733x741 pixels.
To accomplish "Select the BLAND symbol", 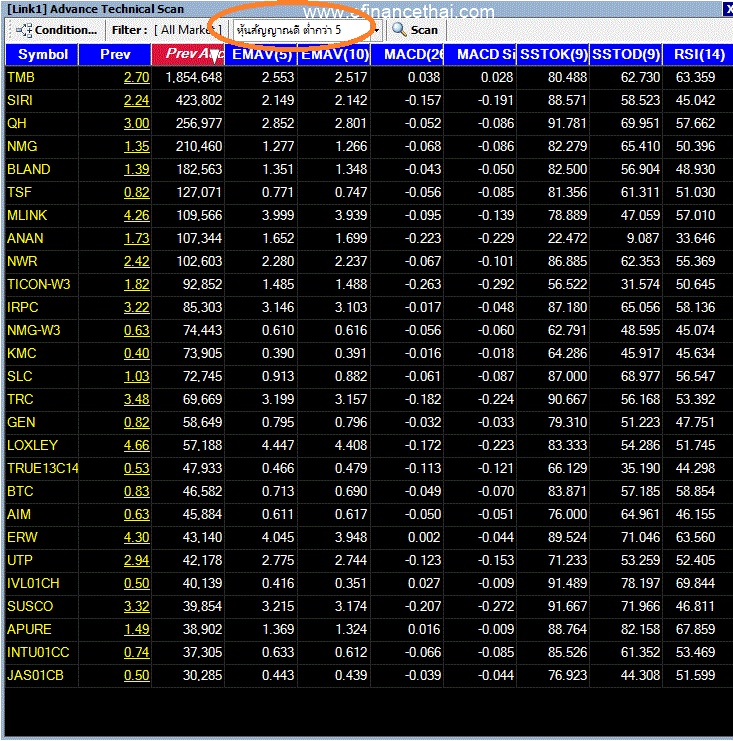I will (29, 169).
